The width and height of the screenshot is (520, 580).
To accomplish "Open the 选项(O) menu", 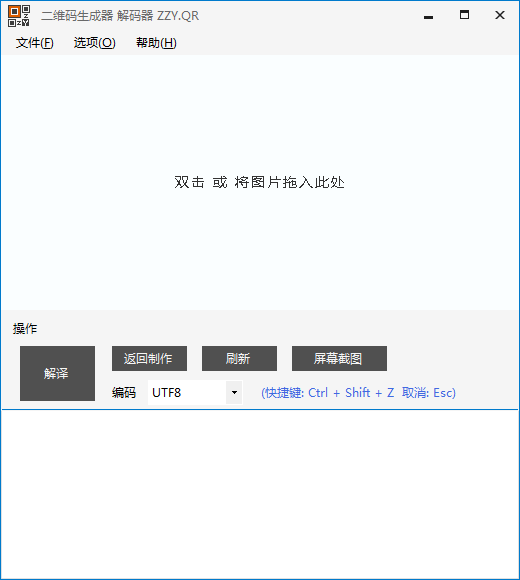I will click(95, 43).
